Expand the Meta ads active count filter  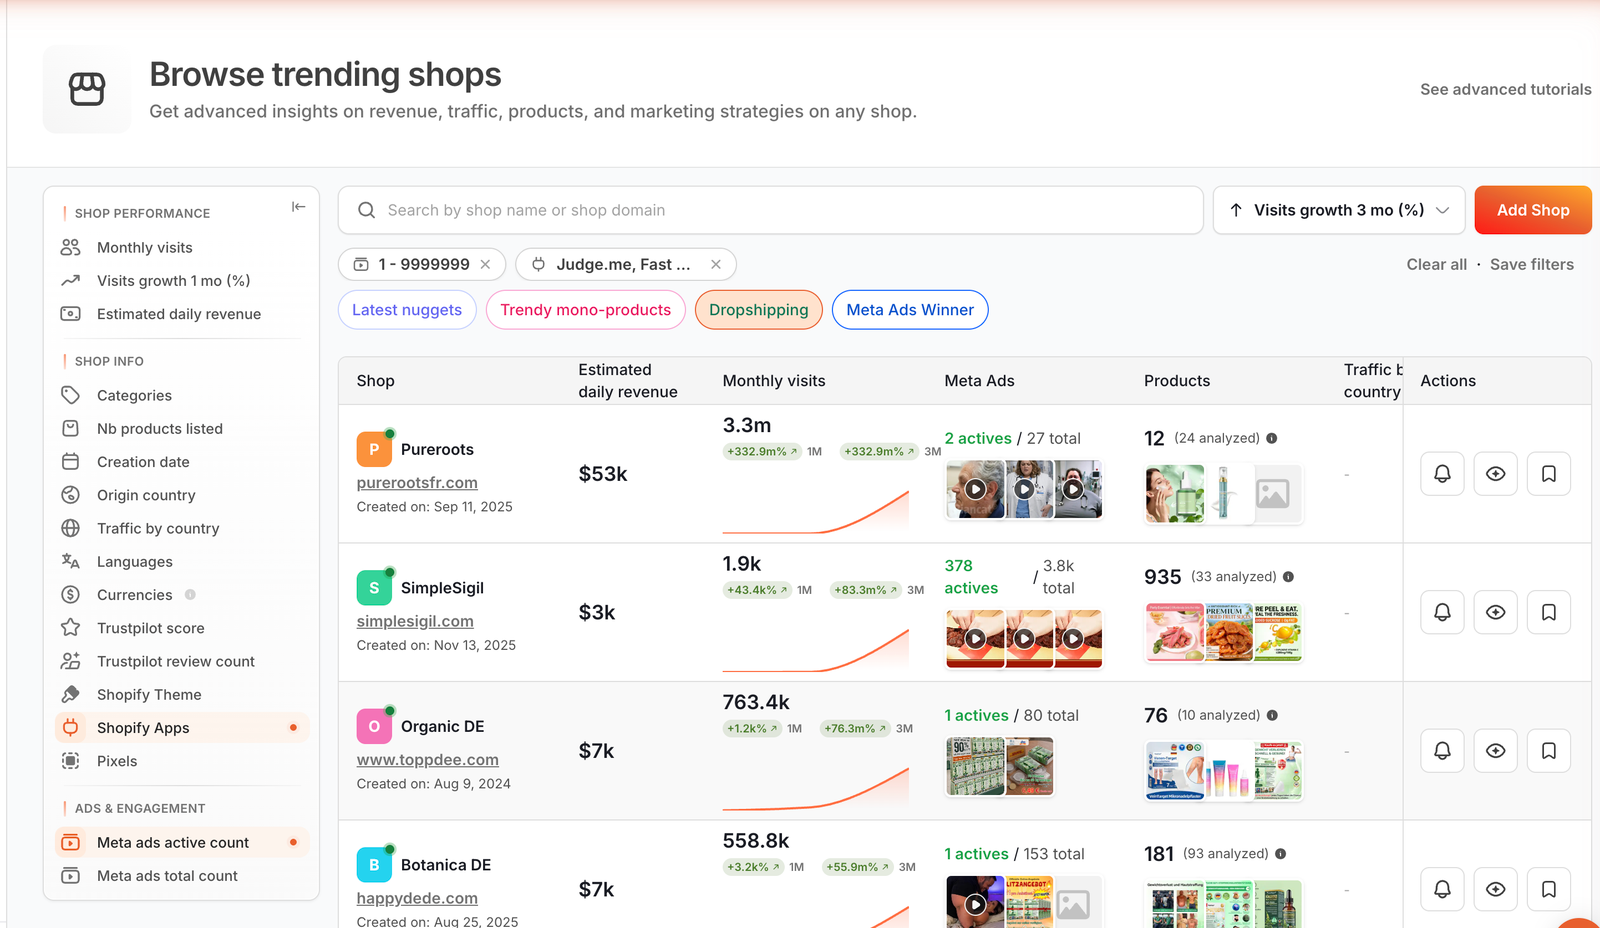point(182,842)
